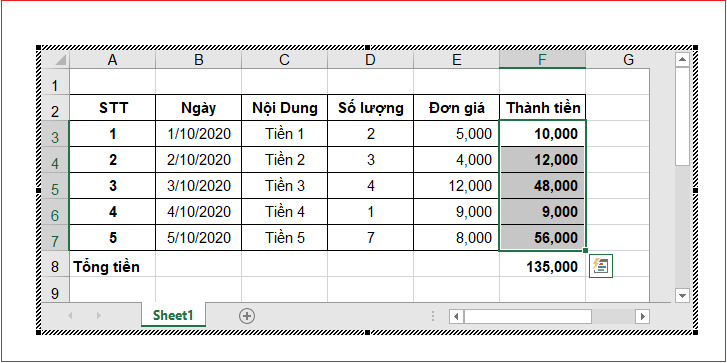Viewport: 727px width, 363px height.
Task: Select the Đơn giá header cell
Action: 456,108
